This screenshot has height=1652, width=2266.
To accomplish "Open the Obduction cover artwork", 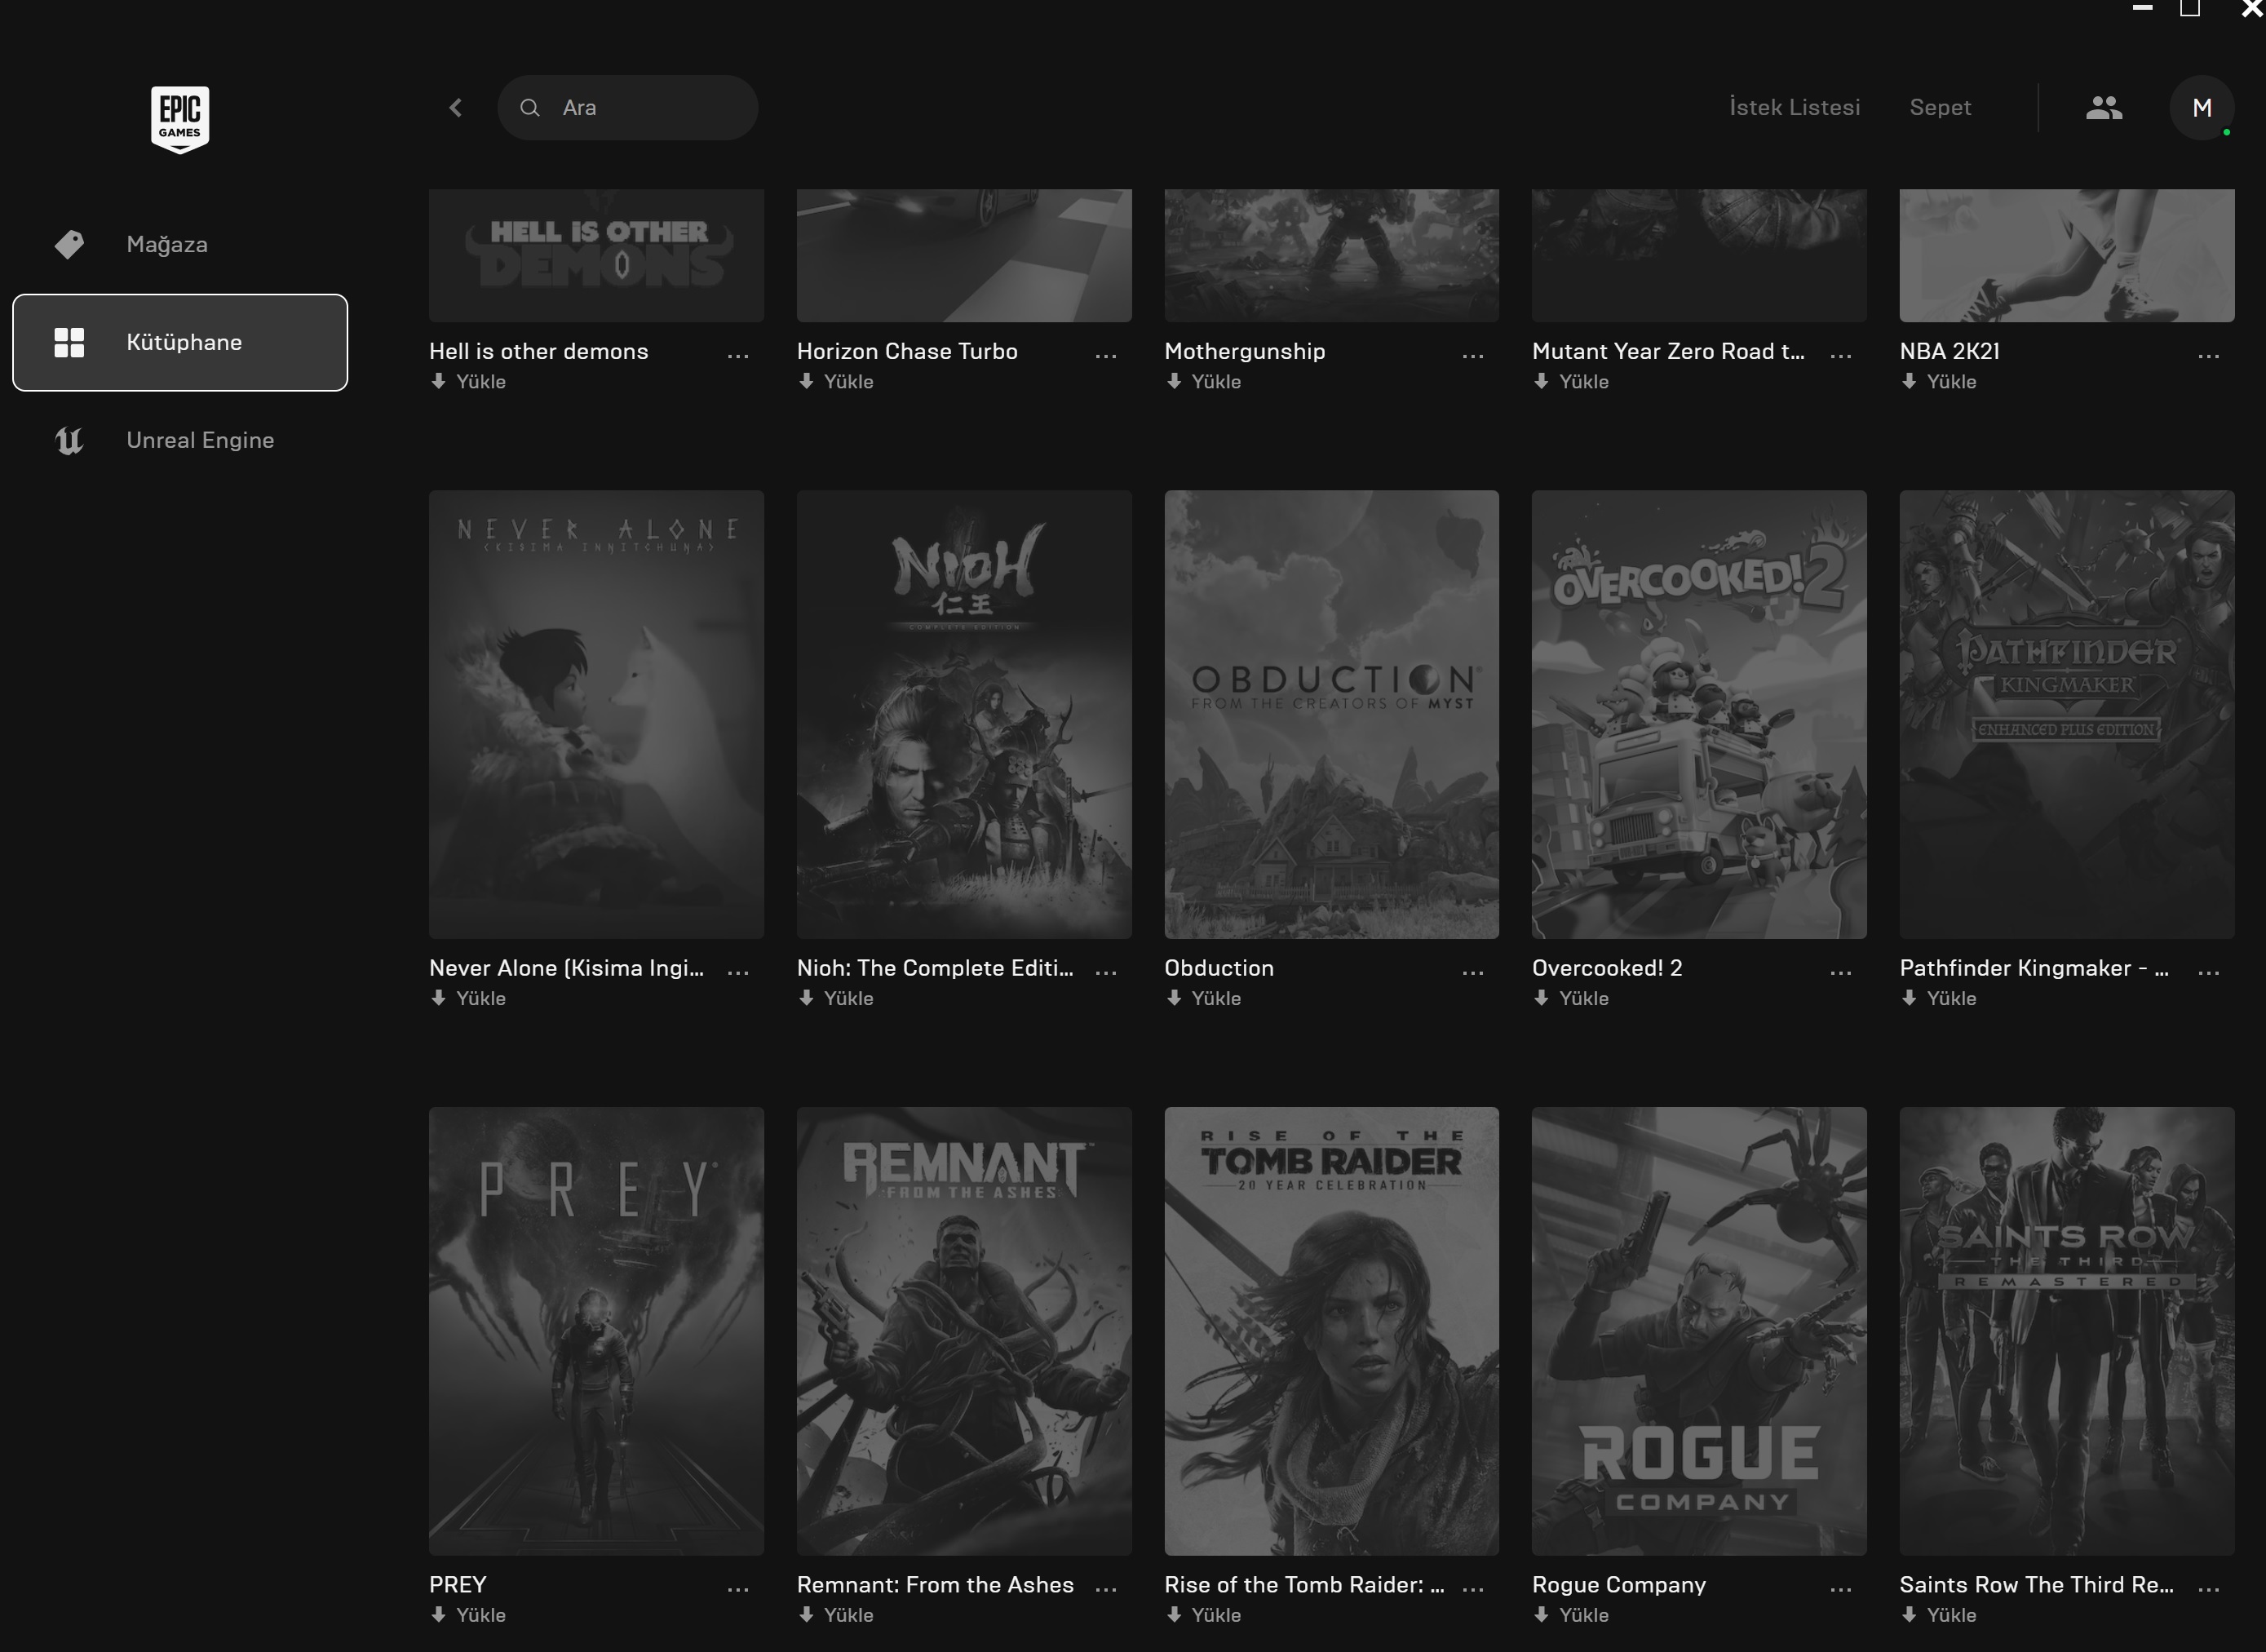I will coord(1332,714).
